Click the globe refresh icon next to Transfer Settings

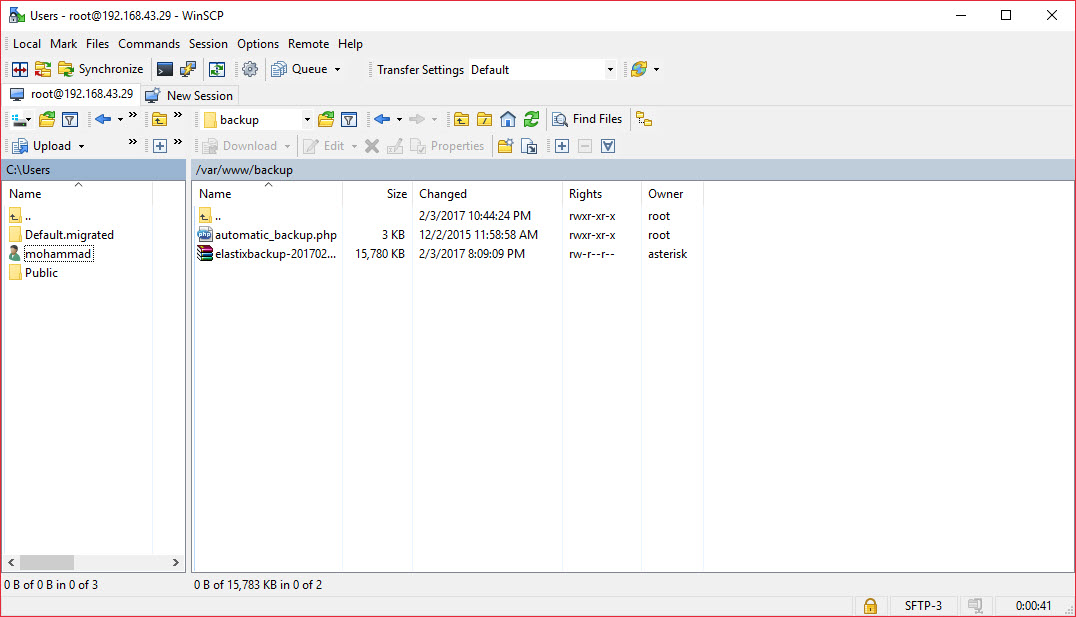pyautogui.click(x=639, y=69)
